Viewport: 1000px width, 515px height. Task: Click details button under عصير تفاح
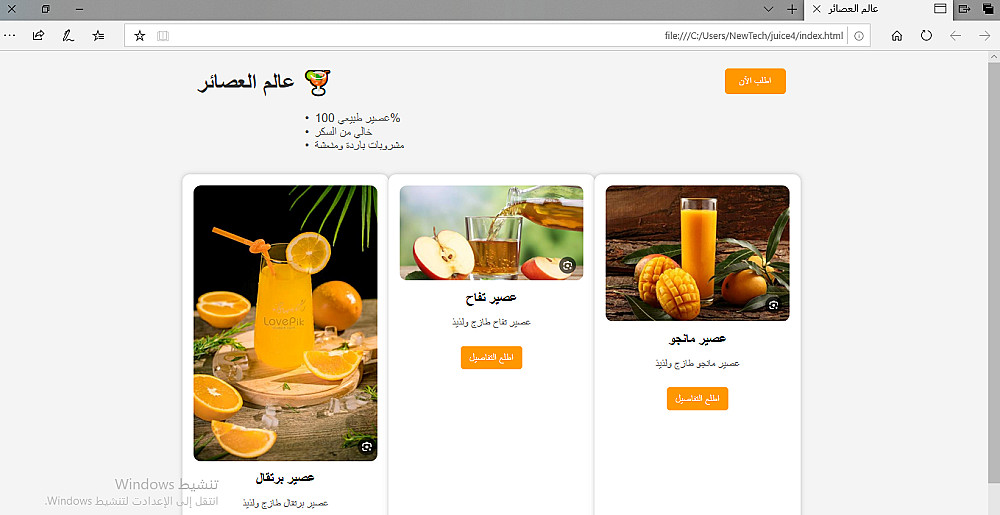tap(491, 358)
